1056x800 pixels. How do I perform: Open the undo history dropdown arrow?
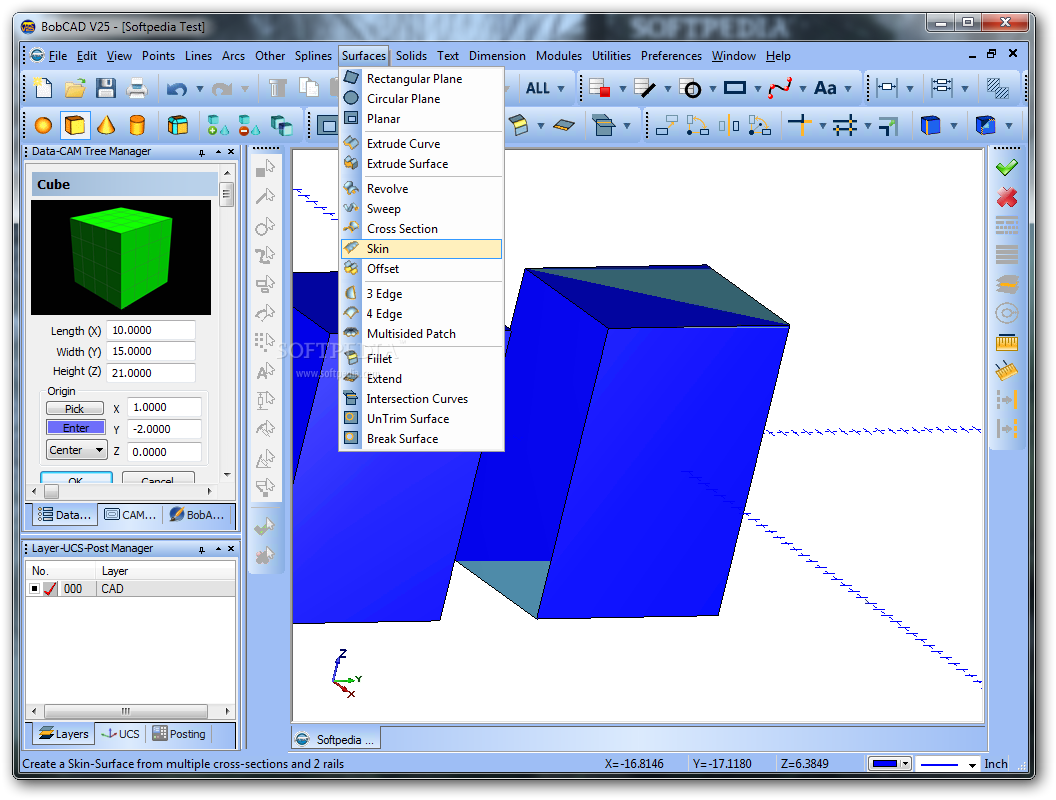(199, 89)
